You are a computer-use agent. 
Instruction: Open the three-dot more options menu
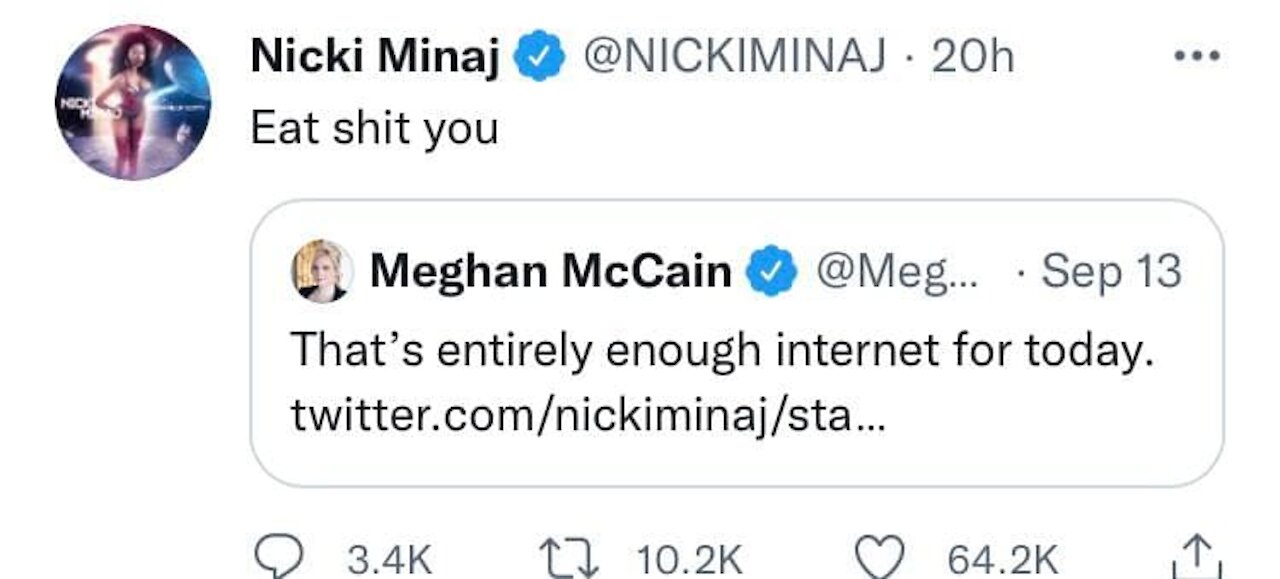click(x=1198, y=57)
